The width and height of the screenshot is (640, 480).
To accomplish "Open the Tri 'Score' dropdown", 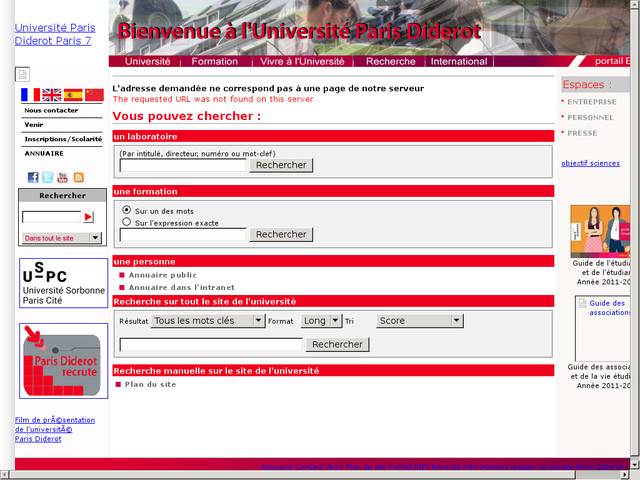I will pyautogui.click(x=420, y=321).
